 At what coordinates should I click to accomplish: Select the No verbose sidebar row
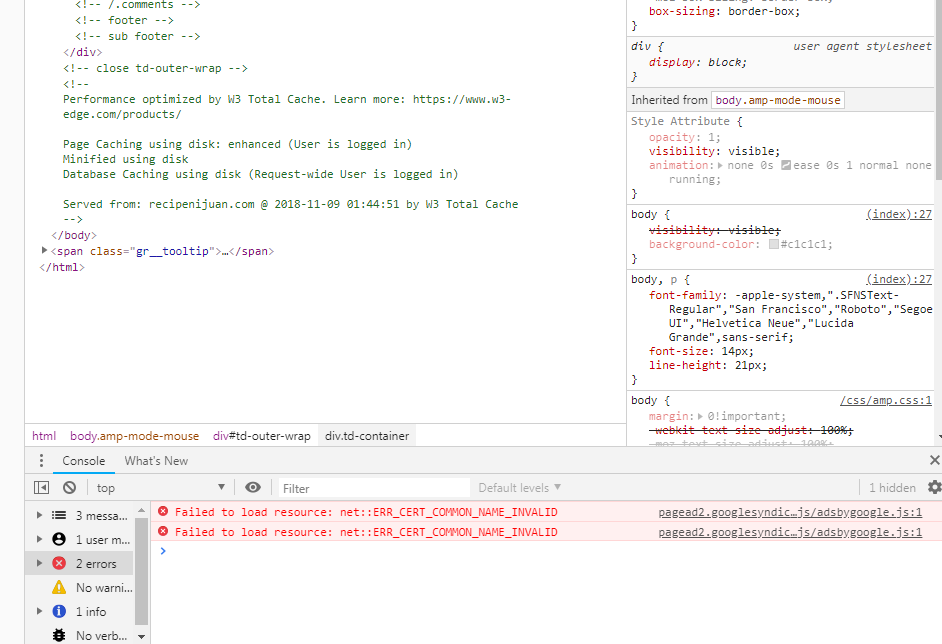(79, 635)
